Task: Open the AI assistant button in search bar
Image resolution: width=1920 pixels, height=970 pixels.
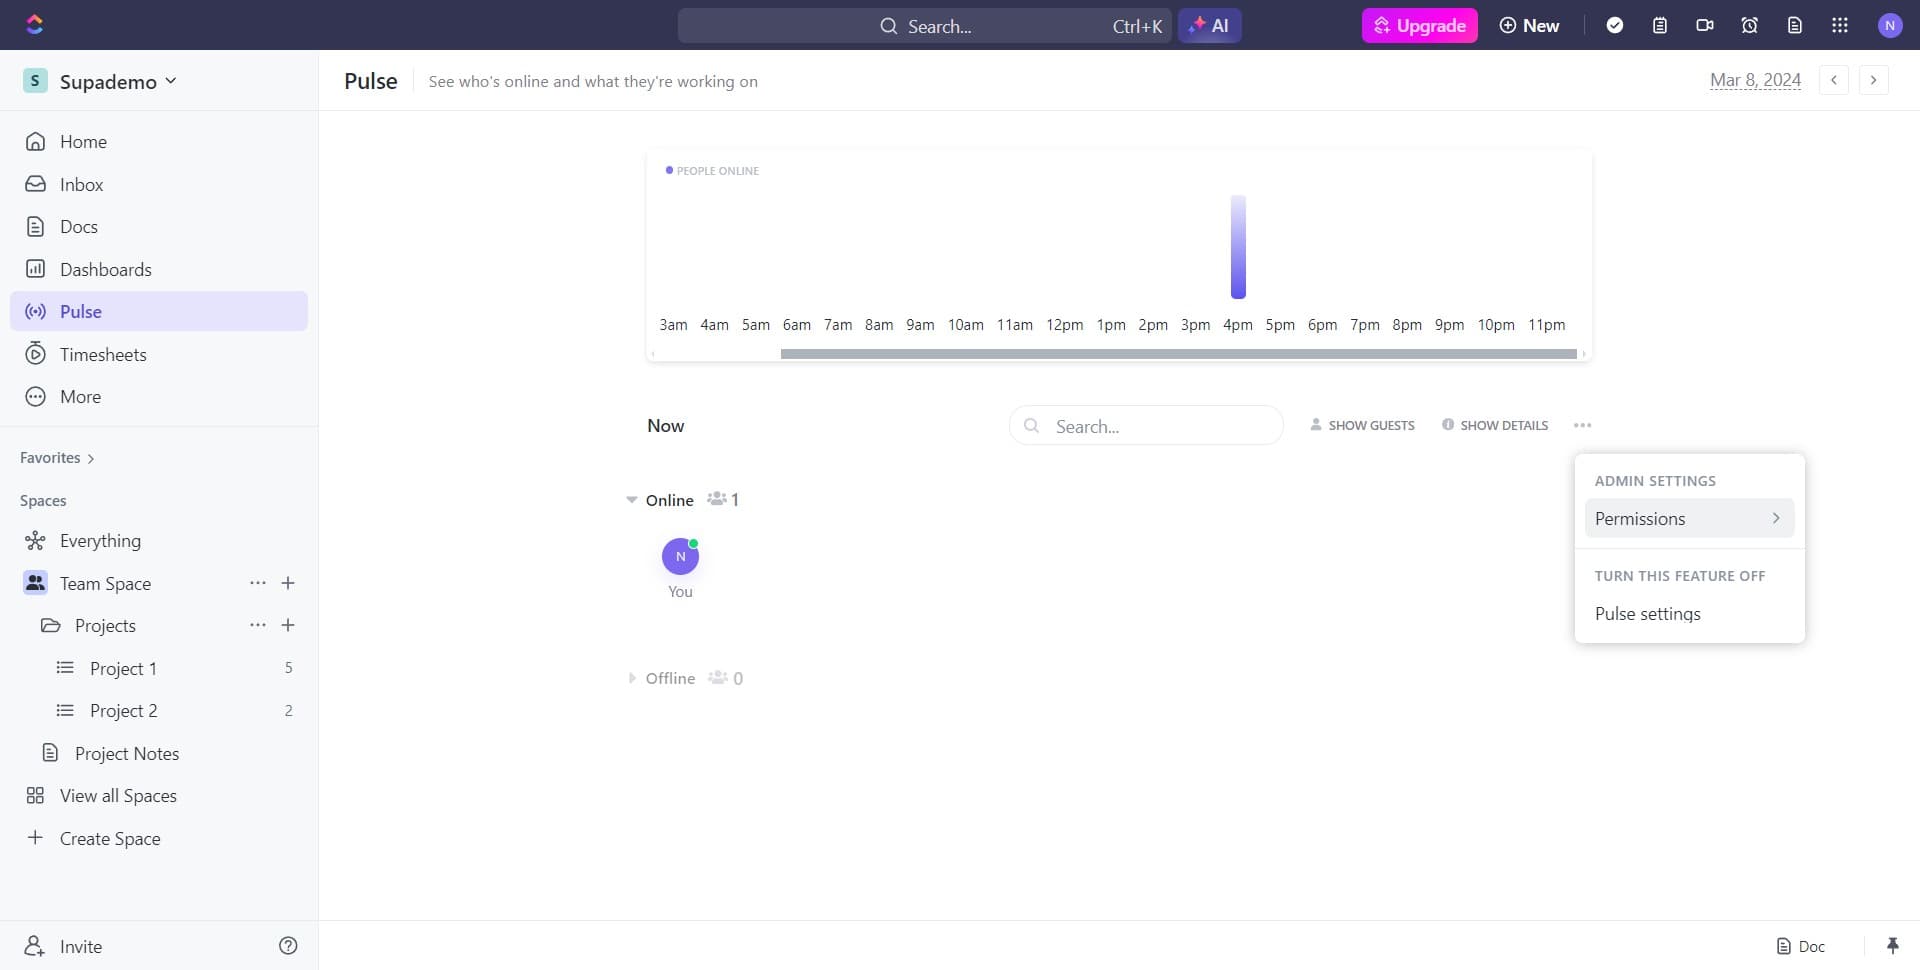Action: tap(1210, 25)
